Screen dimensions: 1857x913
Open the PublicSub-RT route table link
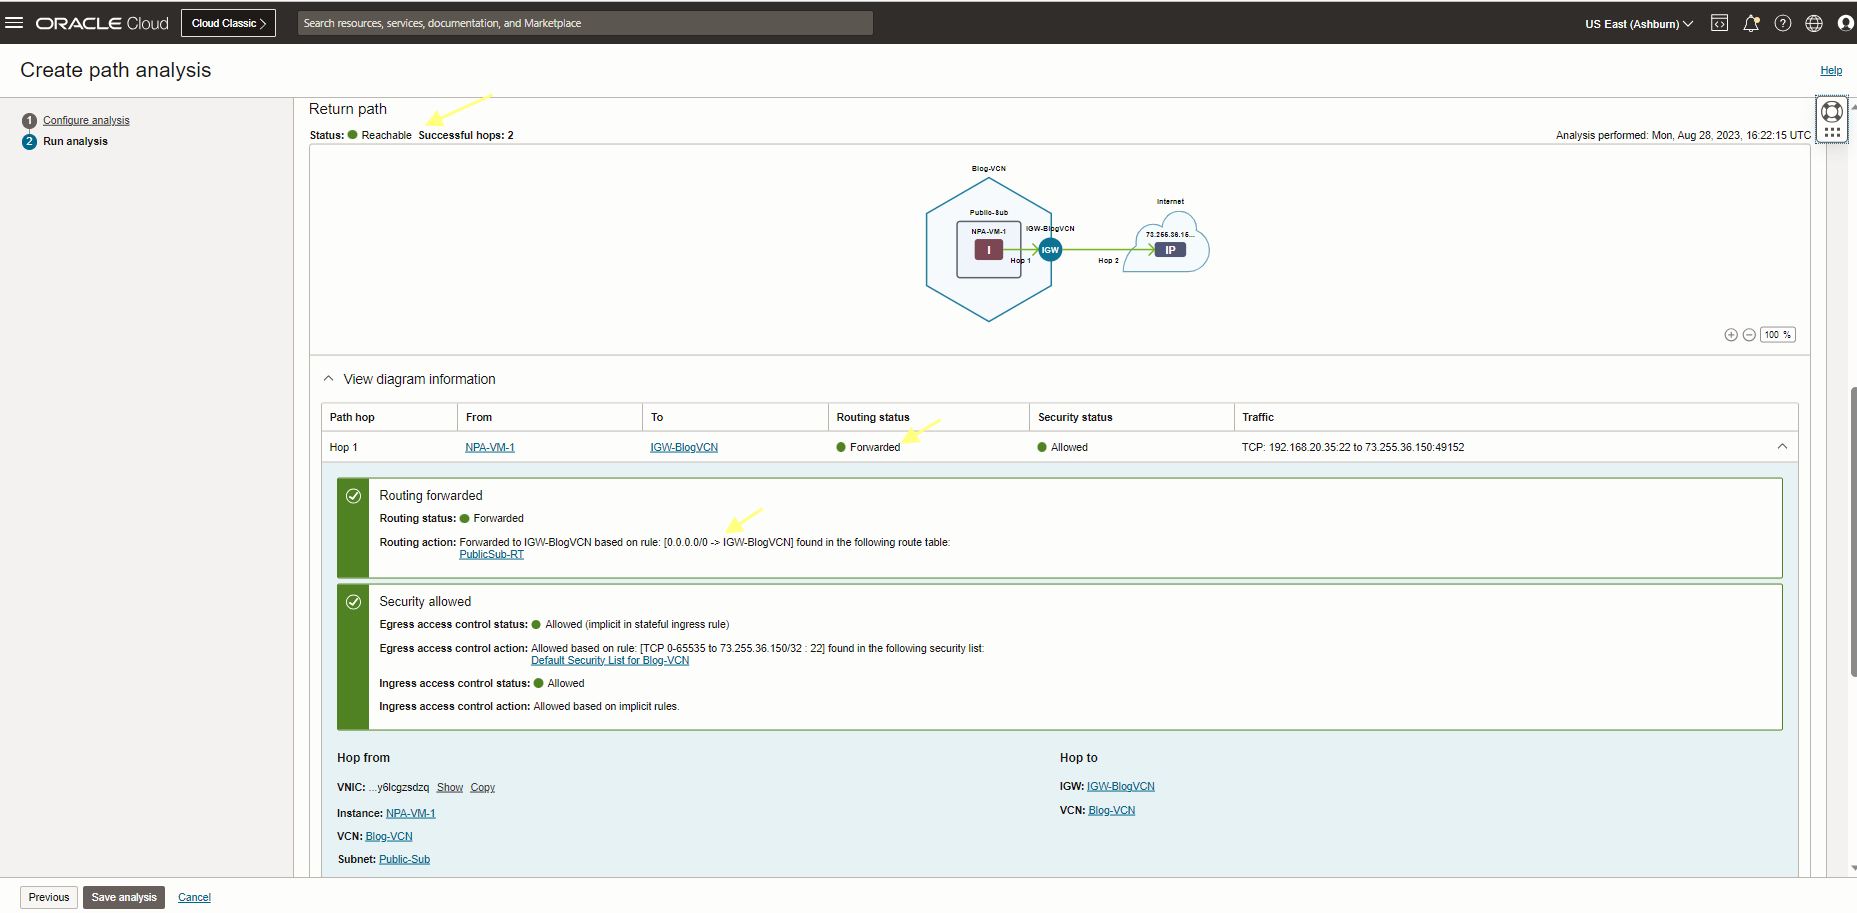coord(491,554)
